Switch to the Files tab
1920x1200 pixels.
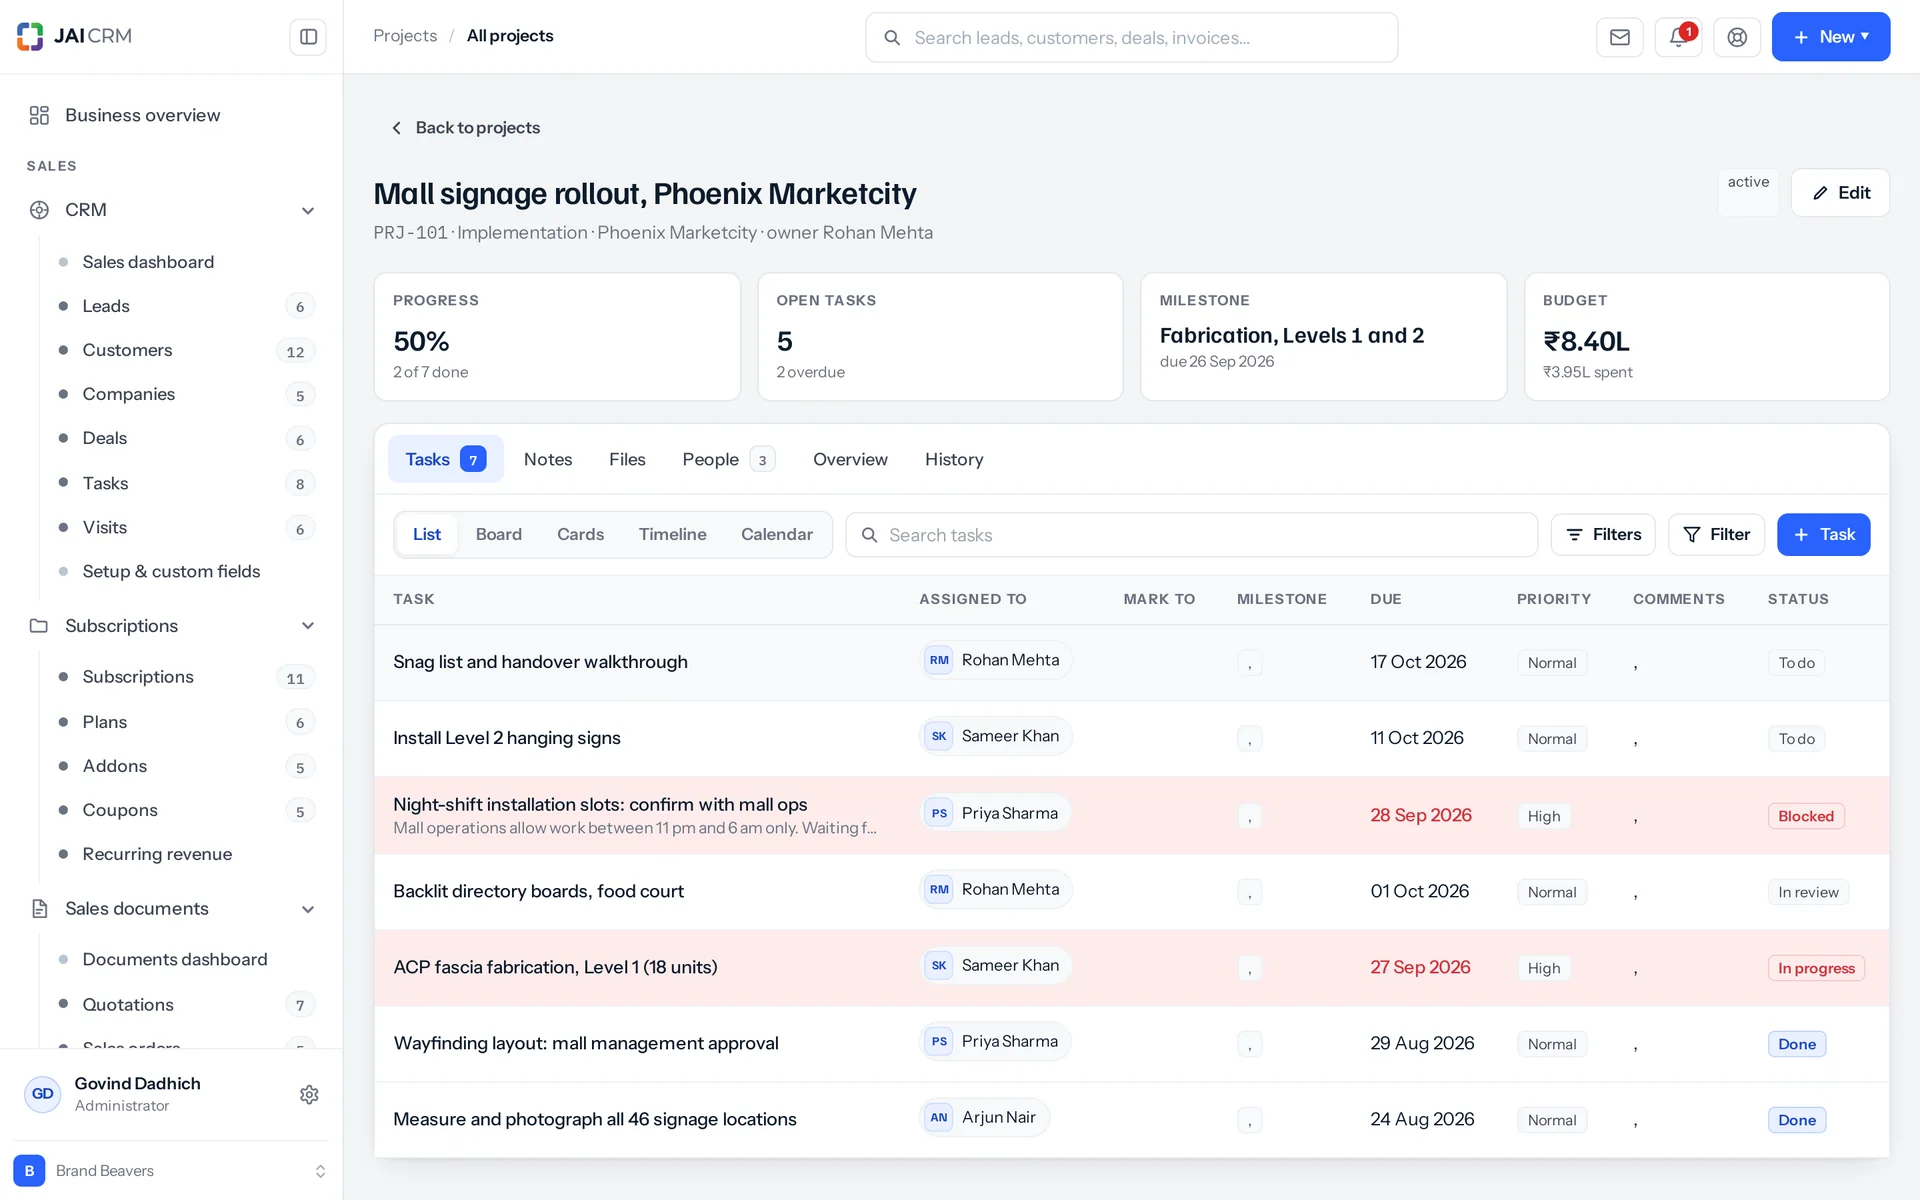(x=627, y=460)
